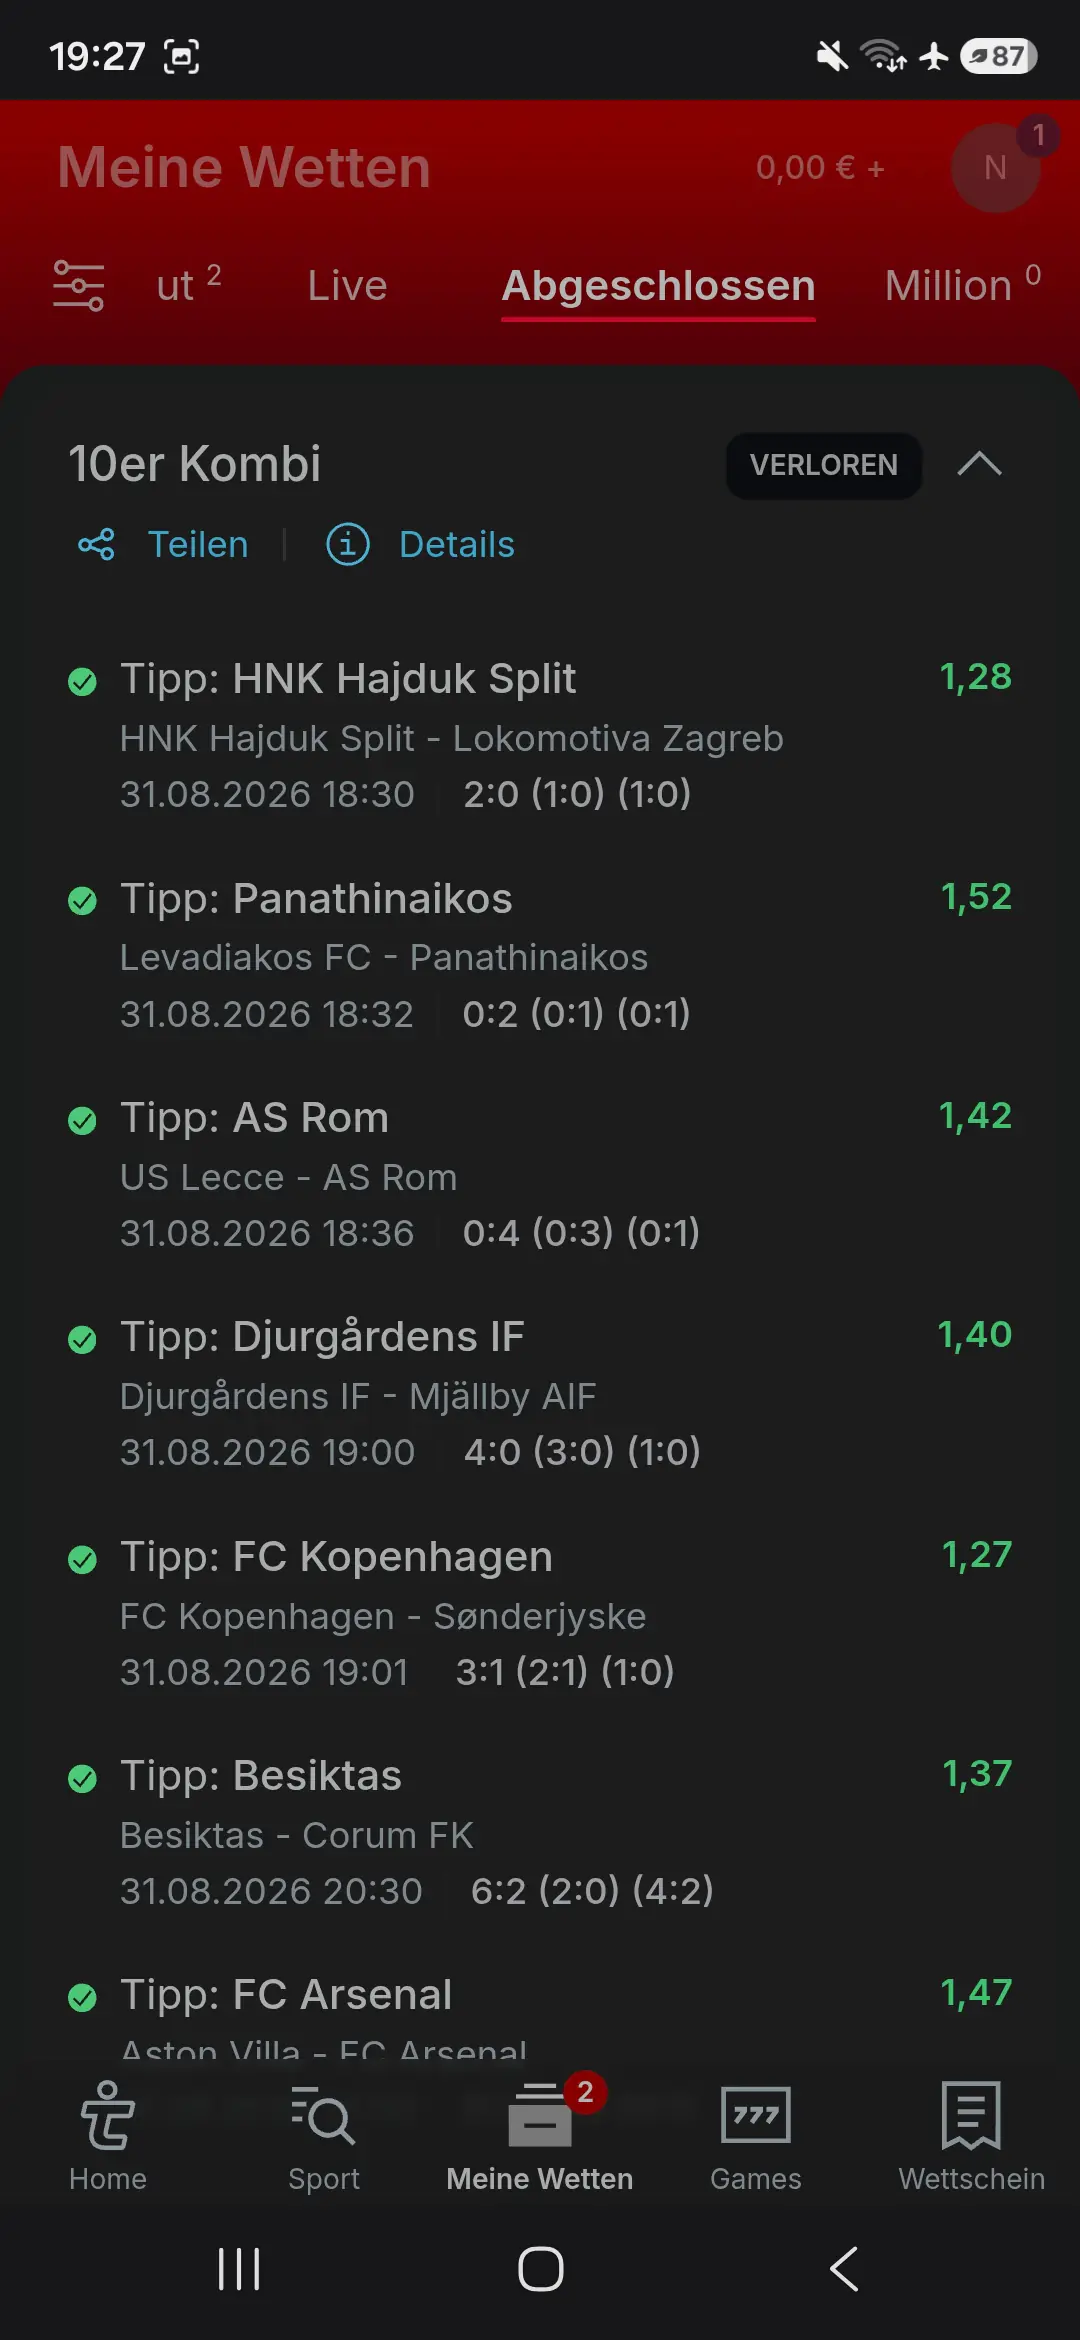Open the N profile avatar

[996, 168]
